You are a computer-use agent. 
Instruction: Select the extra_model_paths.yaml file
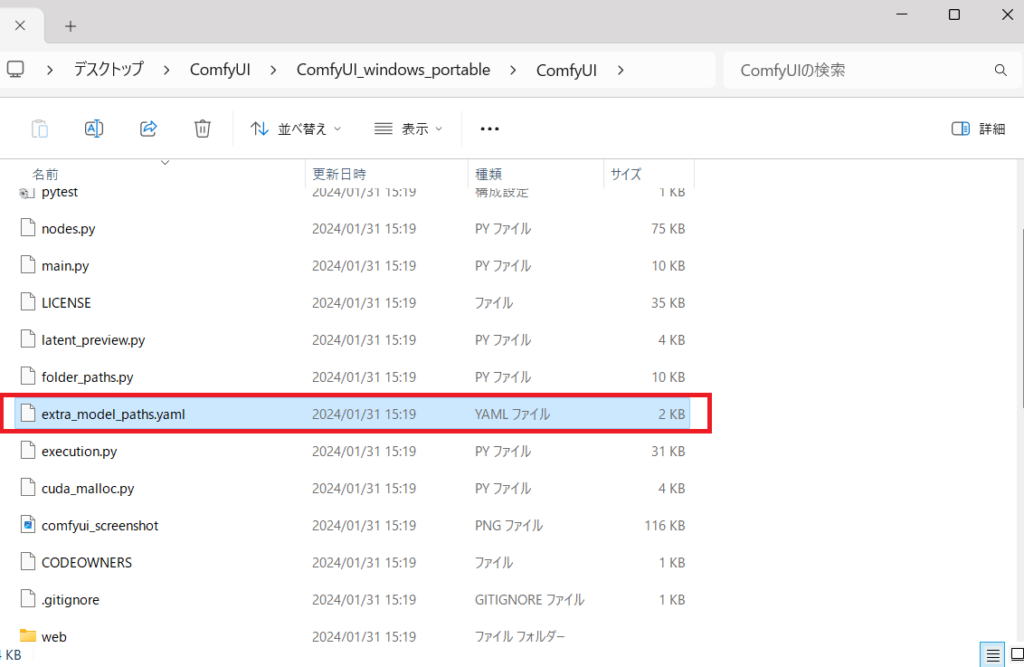coord(113,414)
